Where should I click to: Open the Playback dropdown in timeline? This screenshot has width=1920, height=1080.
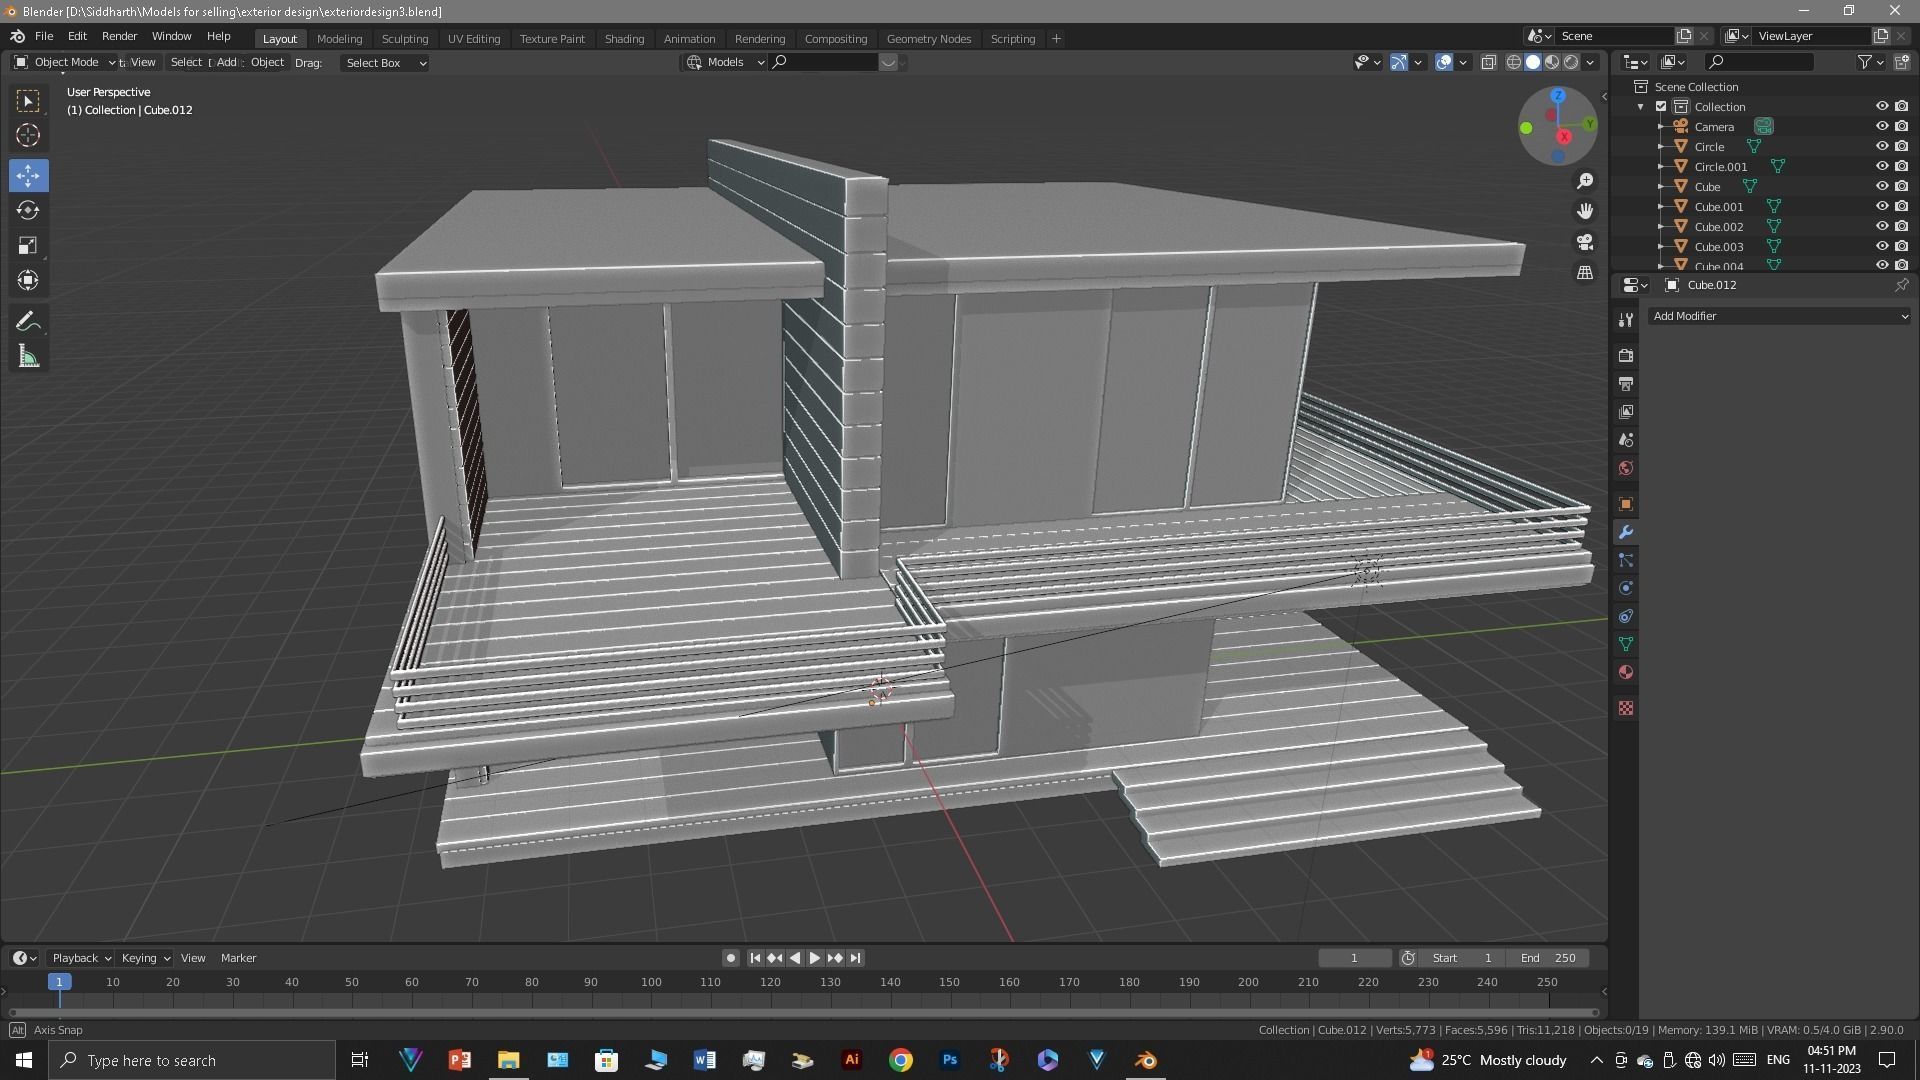point(80,958)
